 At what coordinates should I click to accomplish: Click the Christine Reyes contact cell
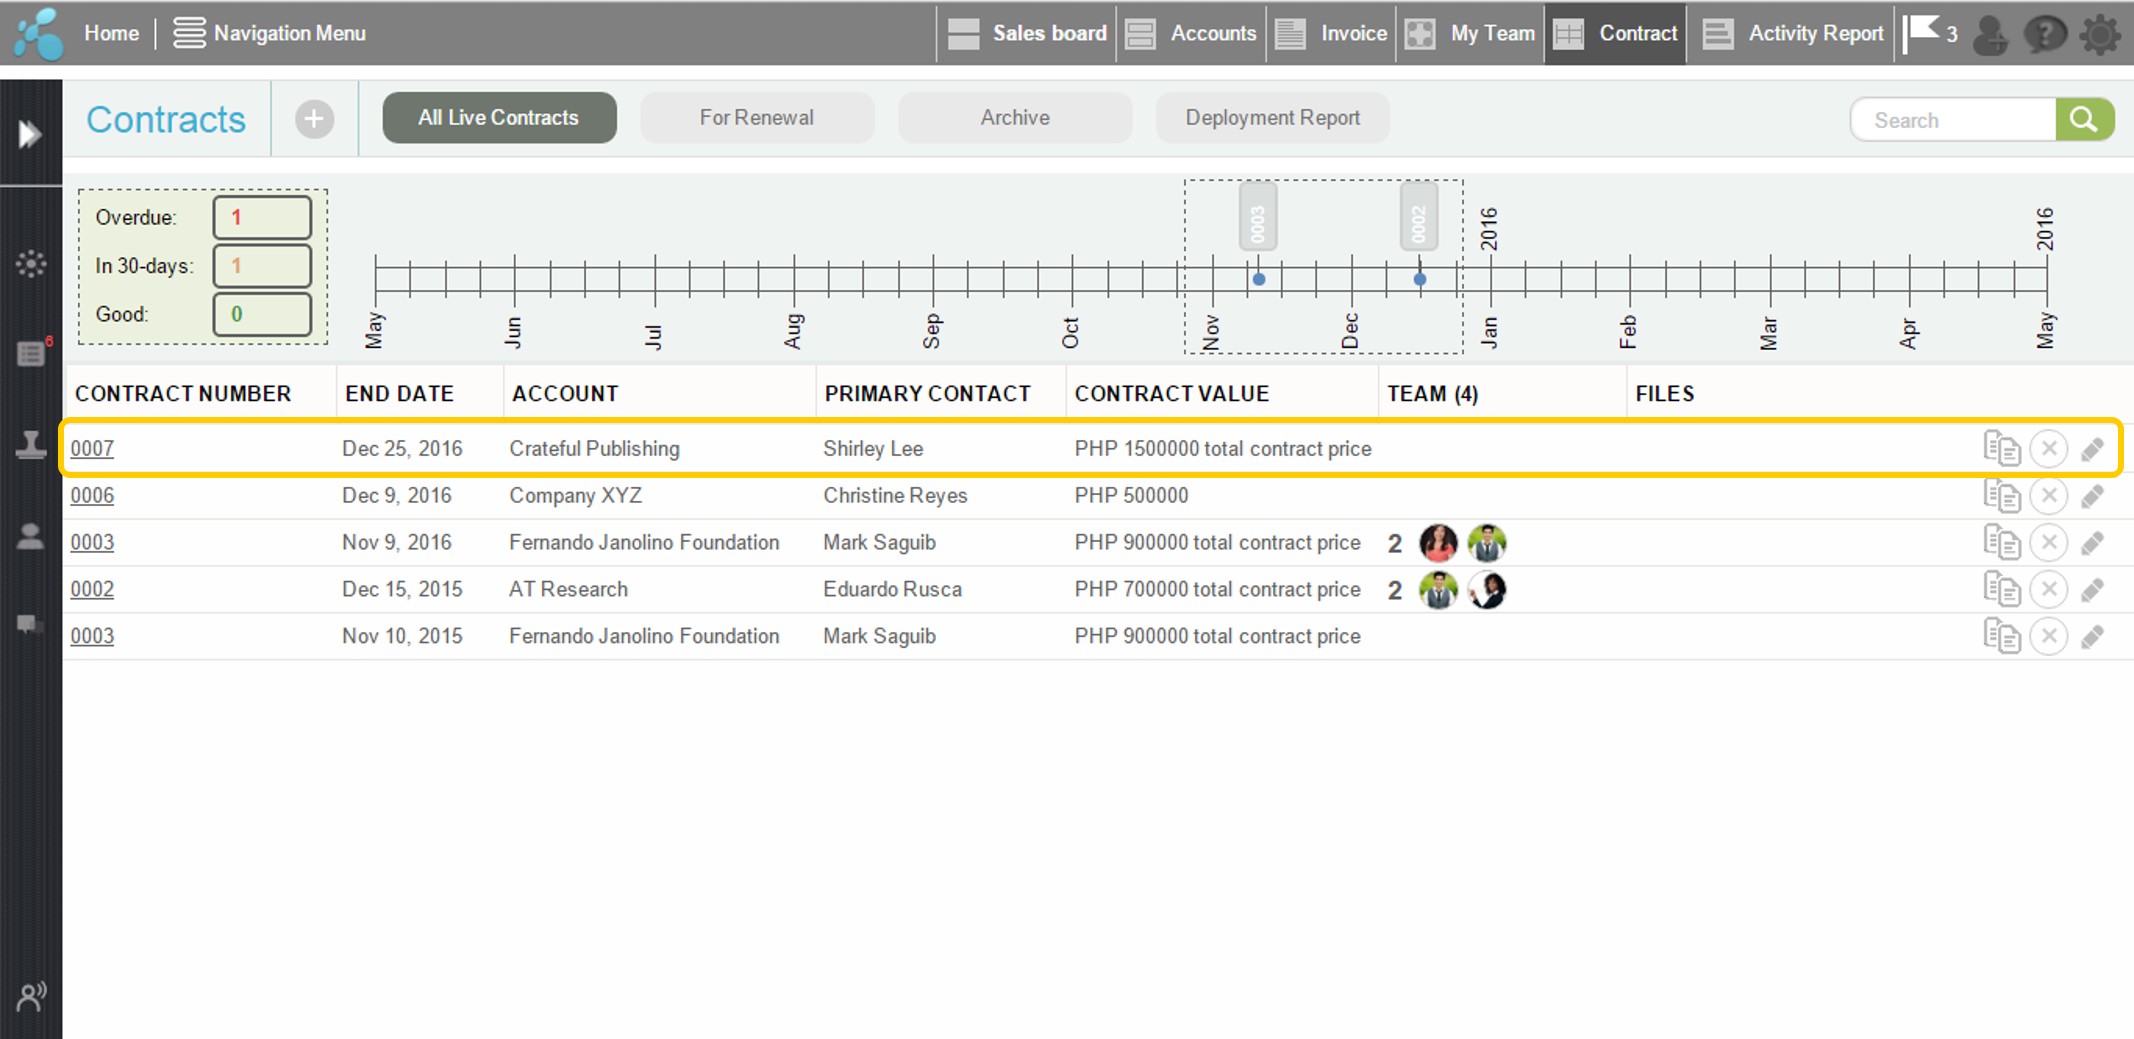pos(895,495)
